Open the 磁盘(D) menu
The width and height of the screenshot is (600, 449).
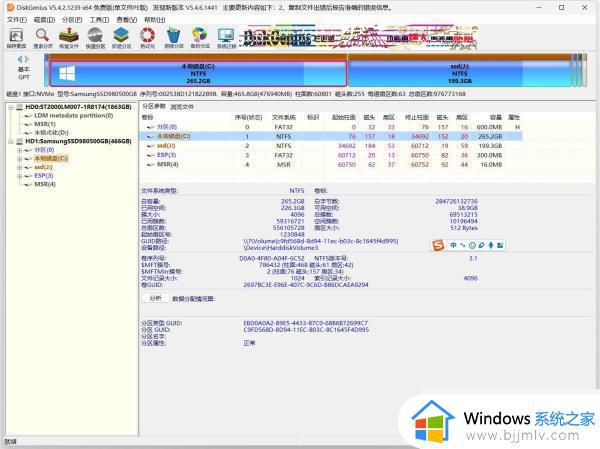pos(44,20)
